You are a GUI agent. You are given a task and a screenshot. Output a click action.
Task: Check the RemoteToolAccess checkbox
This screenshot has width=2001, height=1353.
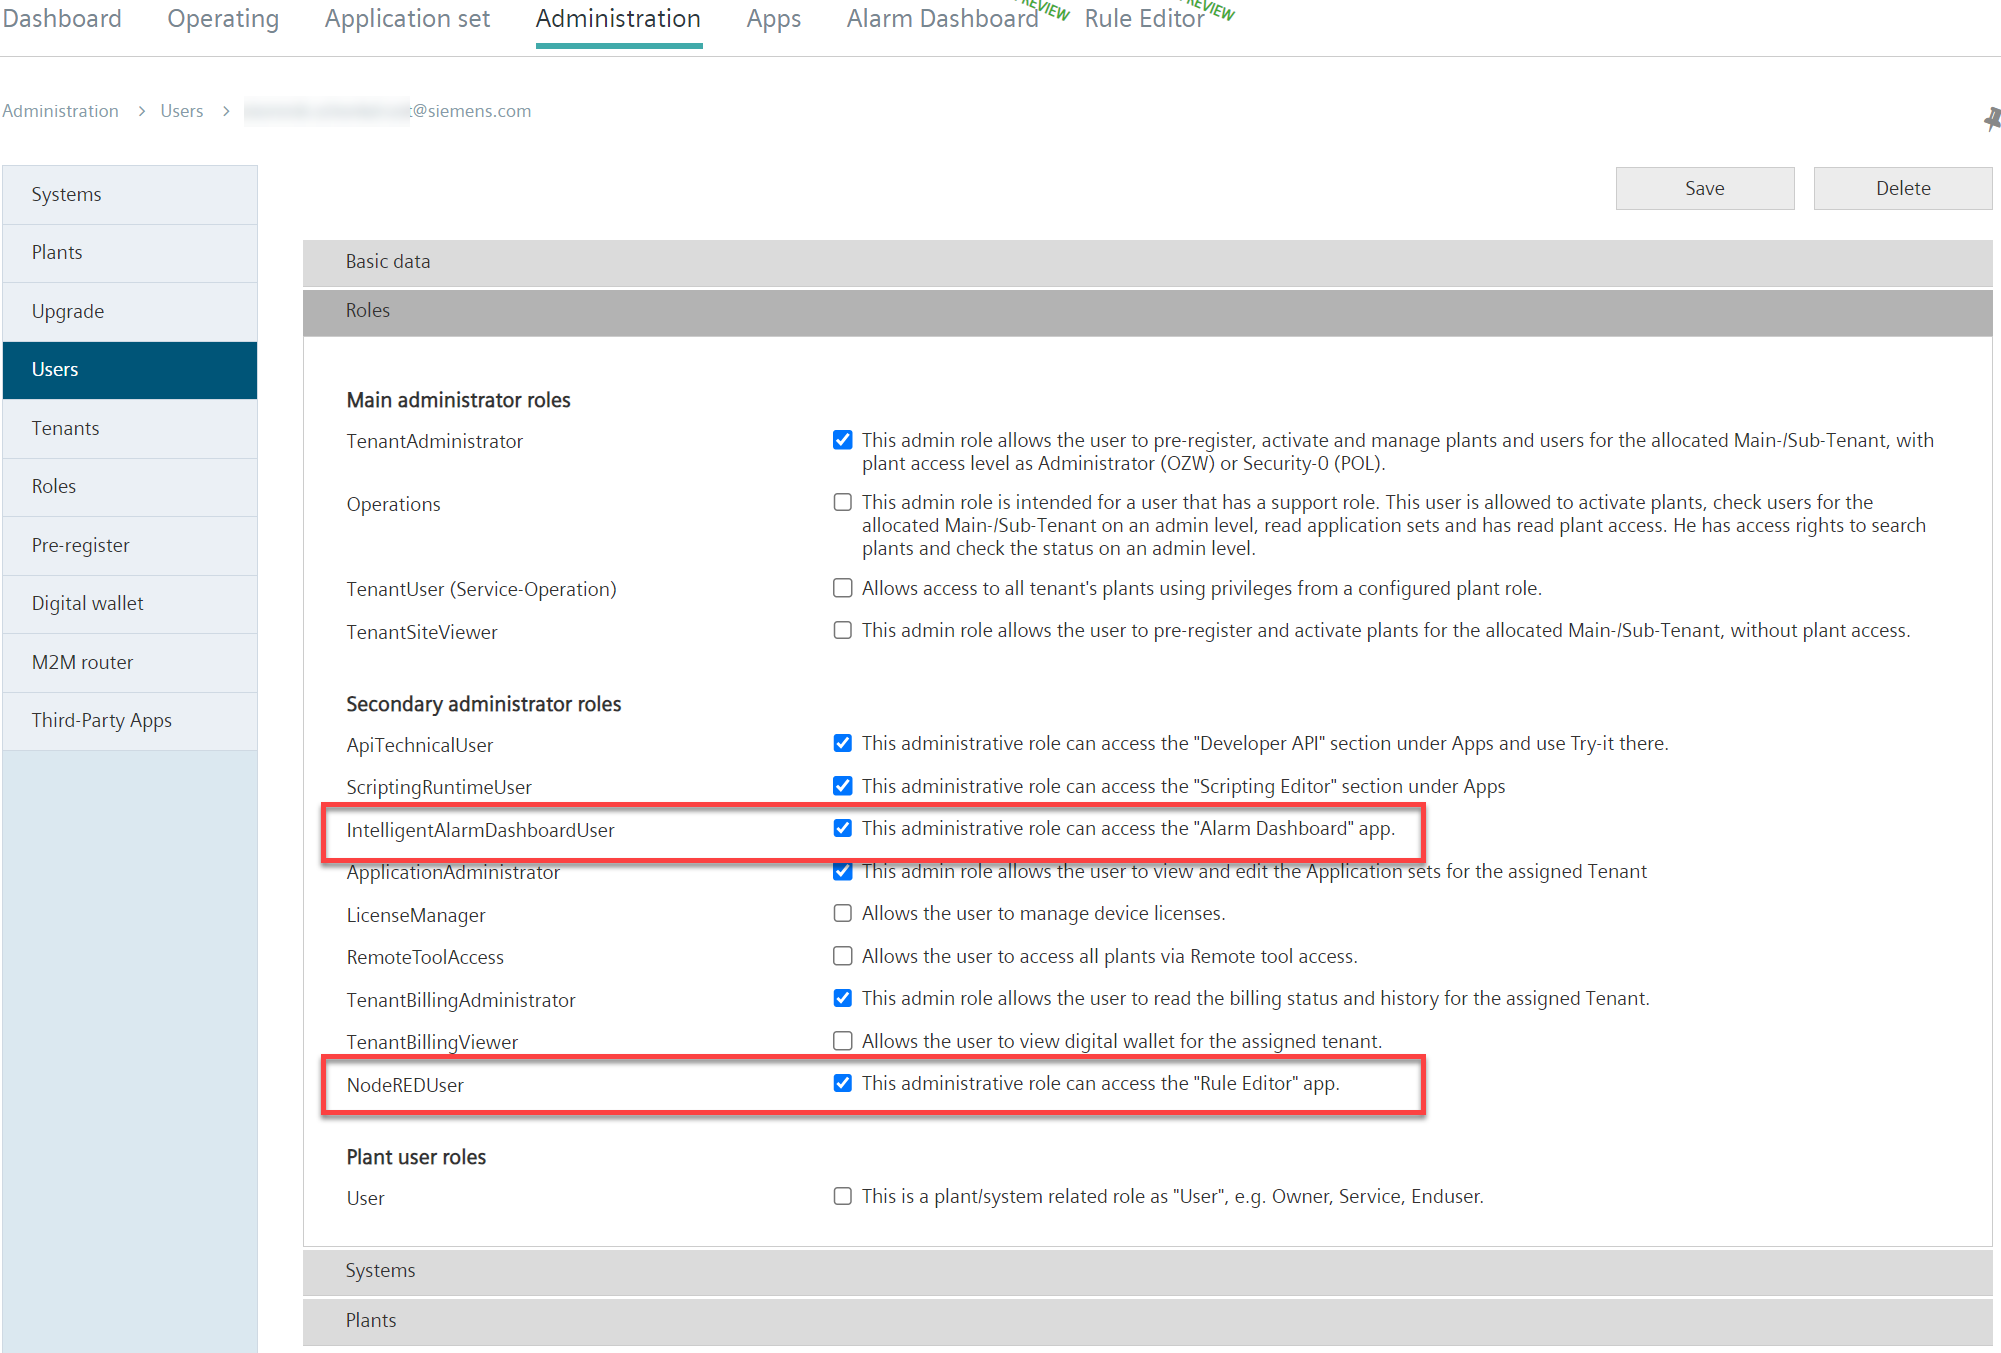pyautogui.click(x=843, y=956)
